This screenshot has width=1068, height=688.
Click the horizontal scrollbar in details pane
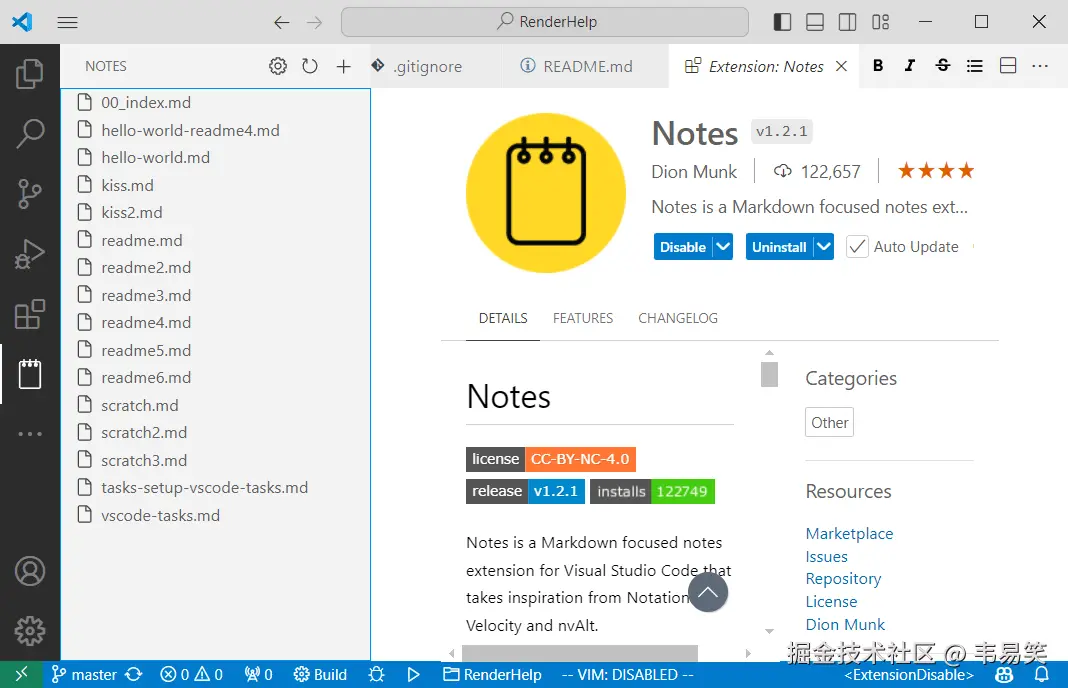click(x=580, y=653)
